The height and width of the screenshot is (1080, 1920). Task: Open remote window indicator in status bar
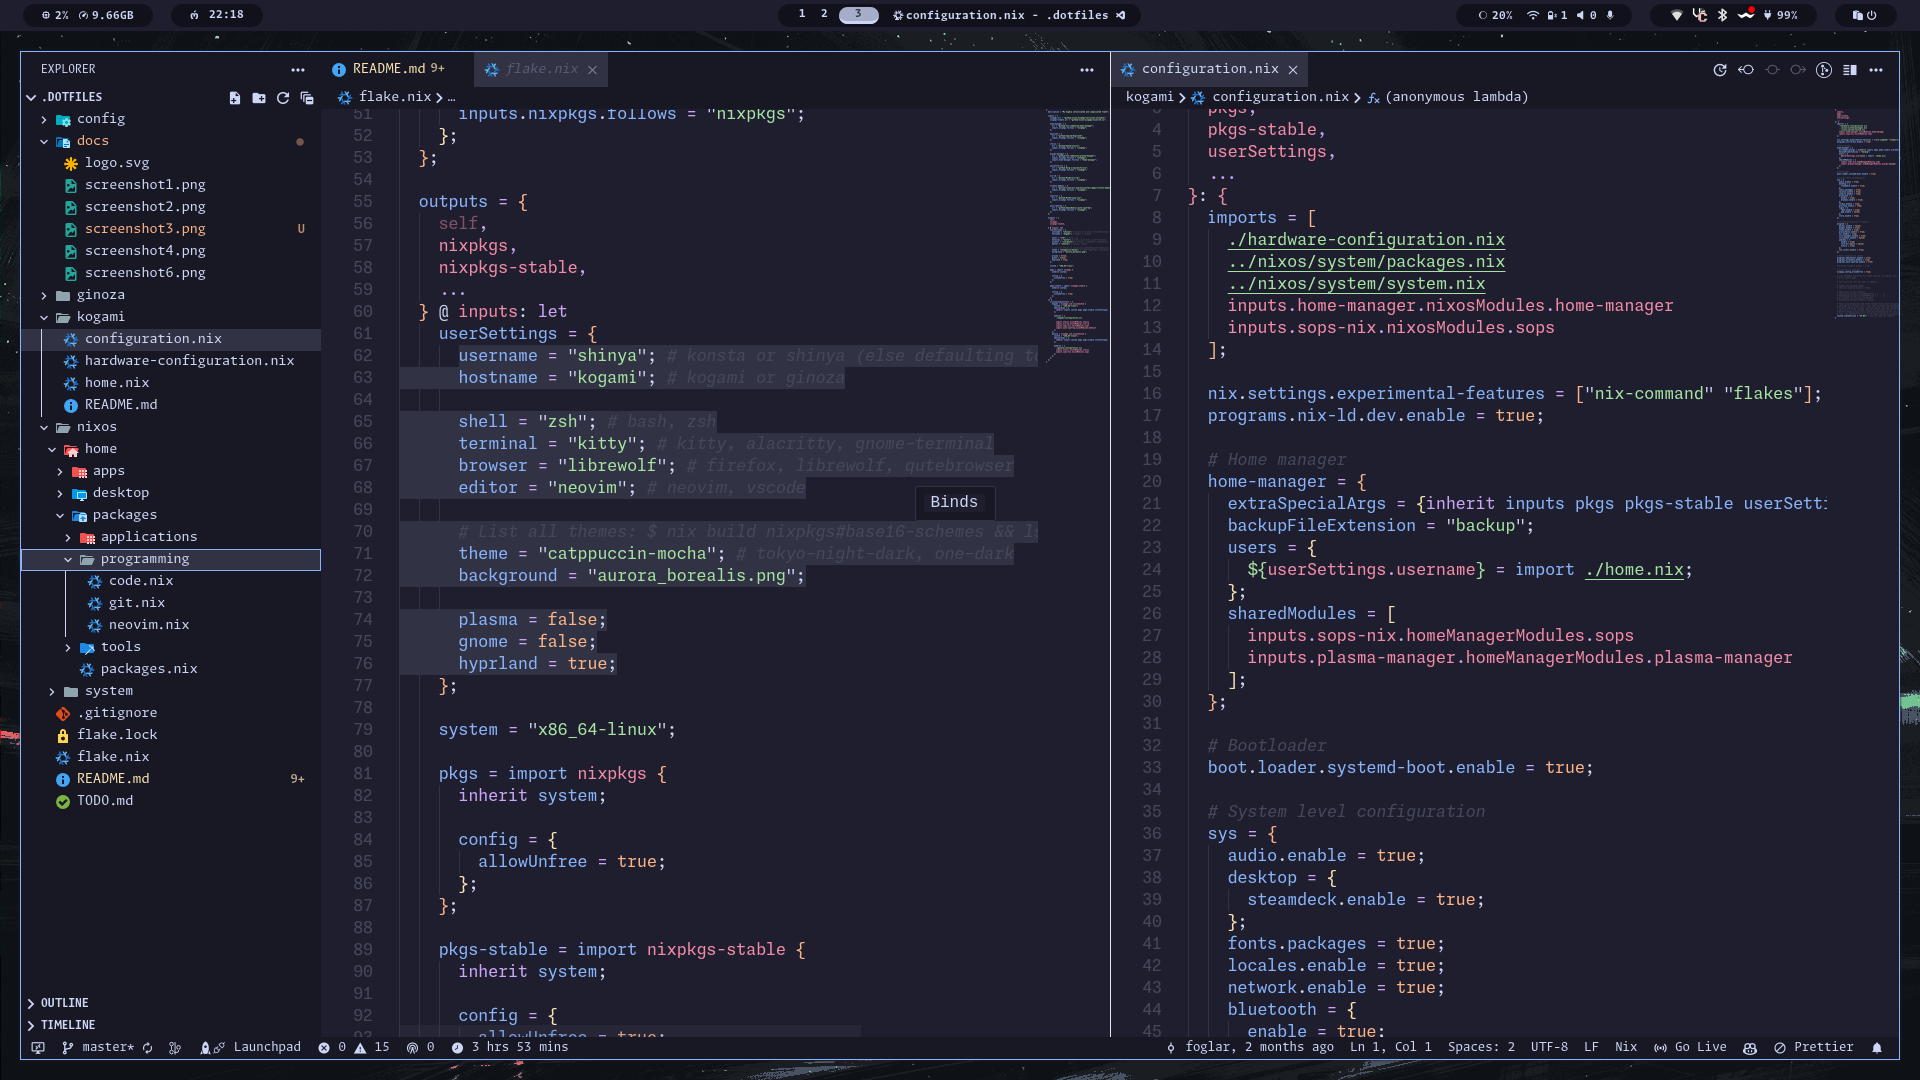click(38, 1048)
